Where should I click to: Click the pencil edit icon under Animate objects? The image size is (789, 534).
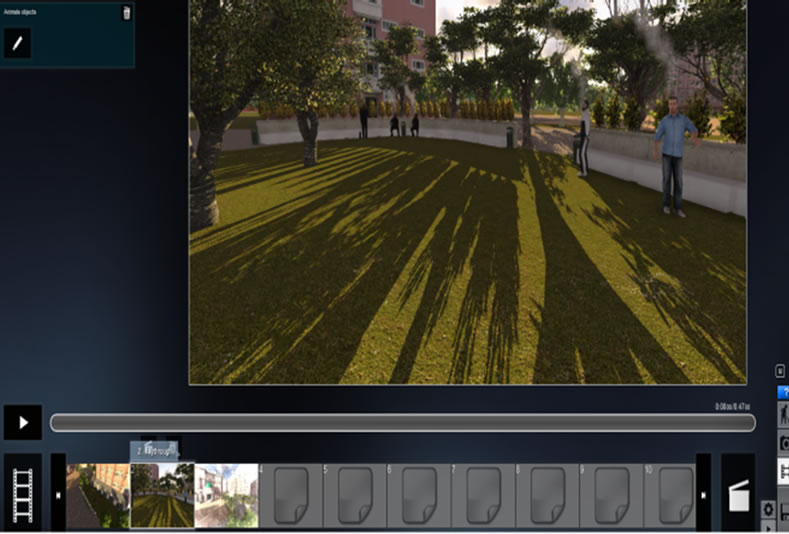(17, 43)
